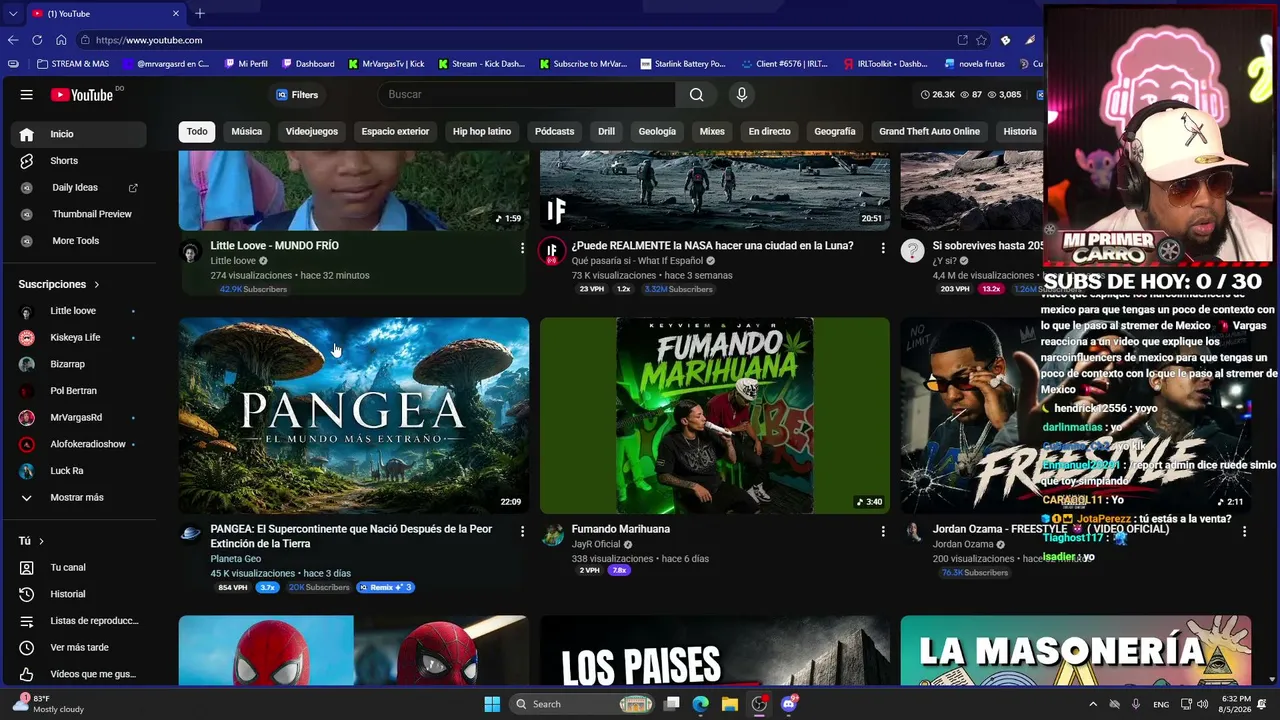Open Little loove channel in subscriptions
1280x720 pixels.
click(x=79, y=311)
